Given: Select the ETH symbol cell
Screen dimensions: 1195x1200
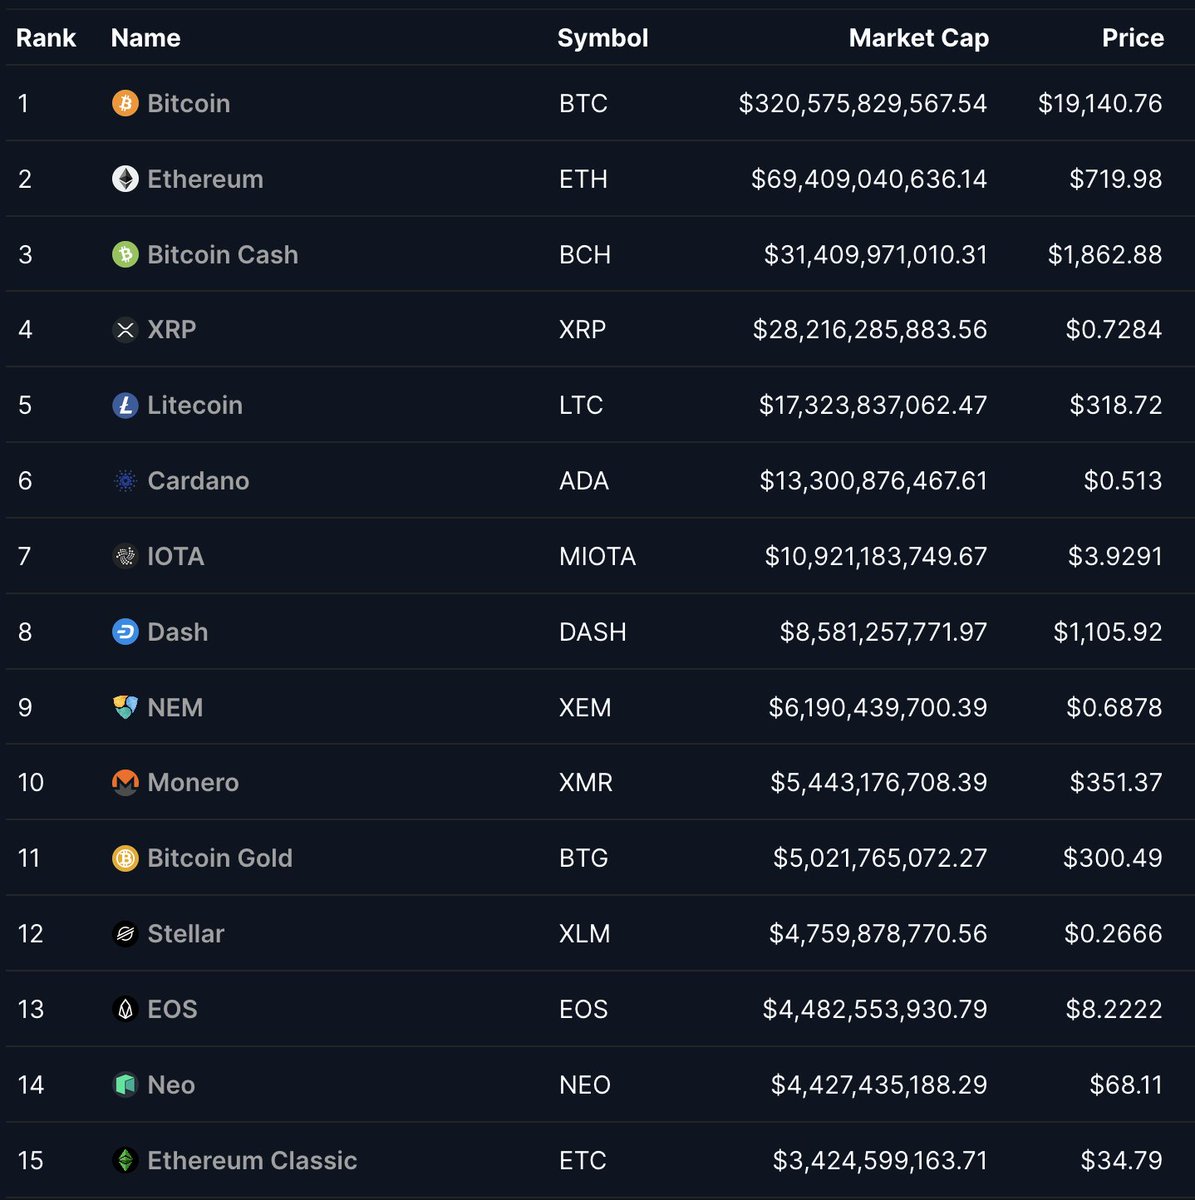Looking at the screenshot, I should click(x=583, y=179).
